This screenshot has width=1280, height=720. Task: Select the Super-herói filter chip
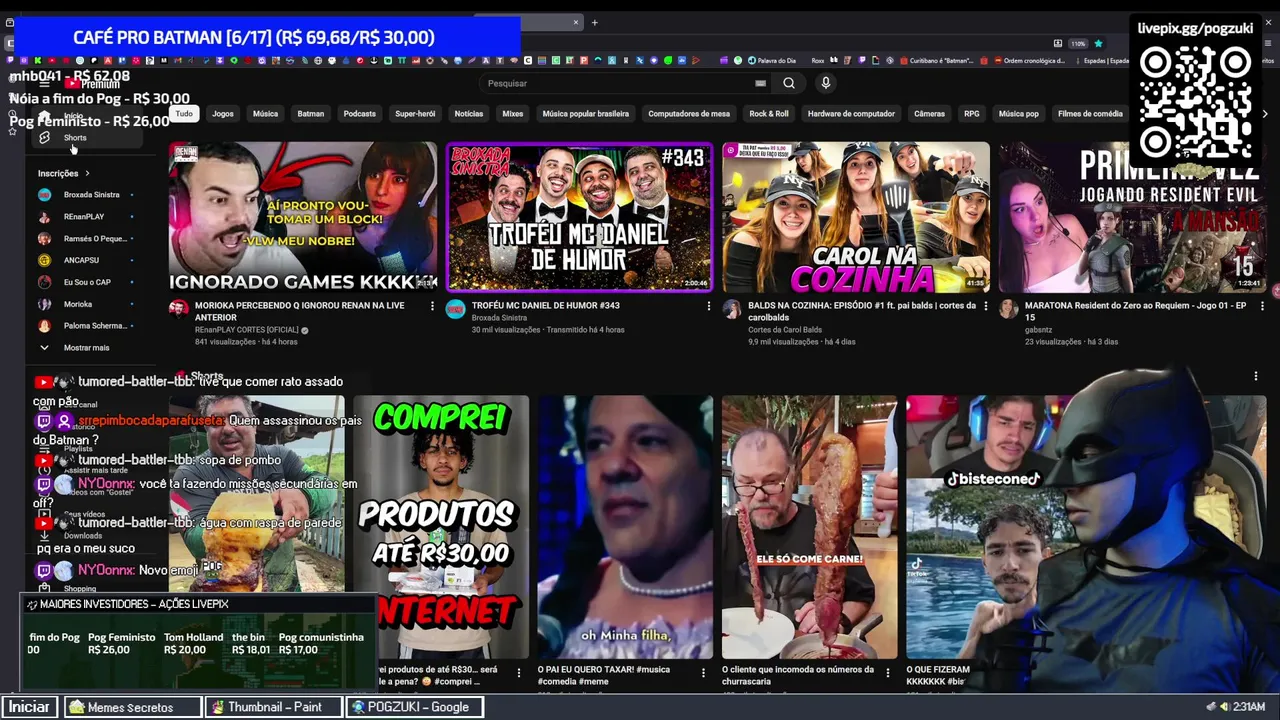click(x=415, y=114)
